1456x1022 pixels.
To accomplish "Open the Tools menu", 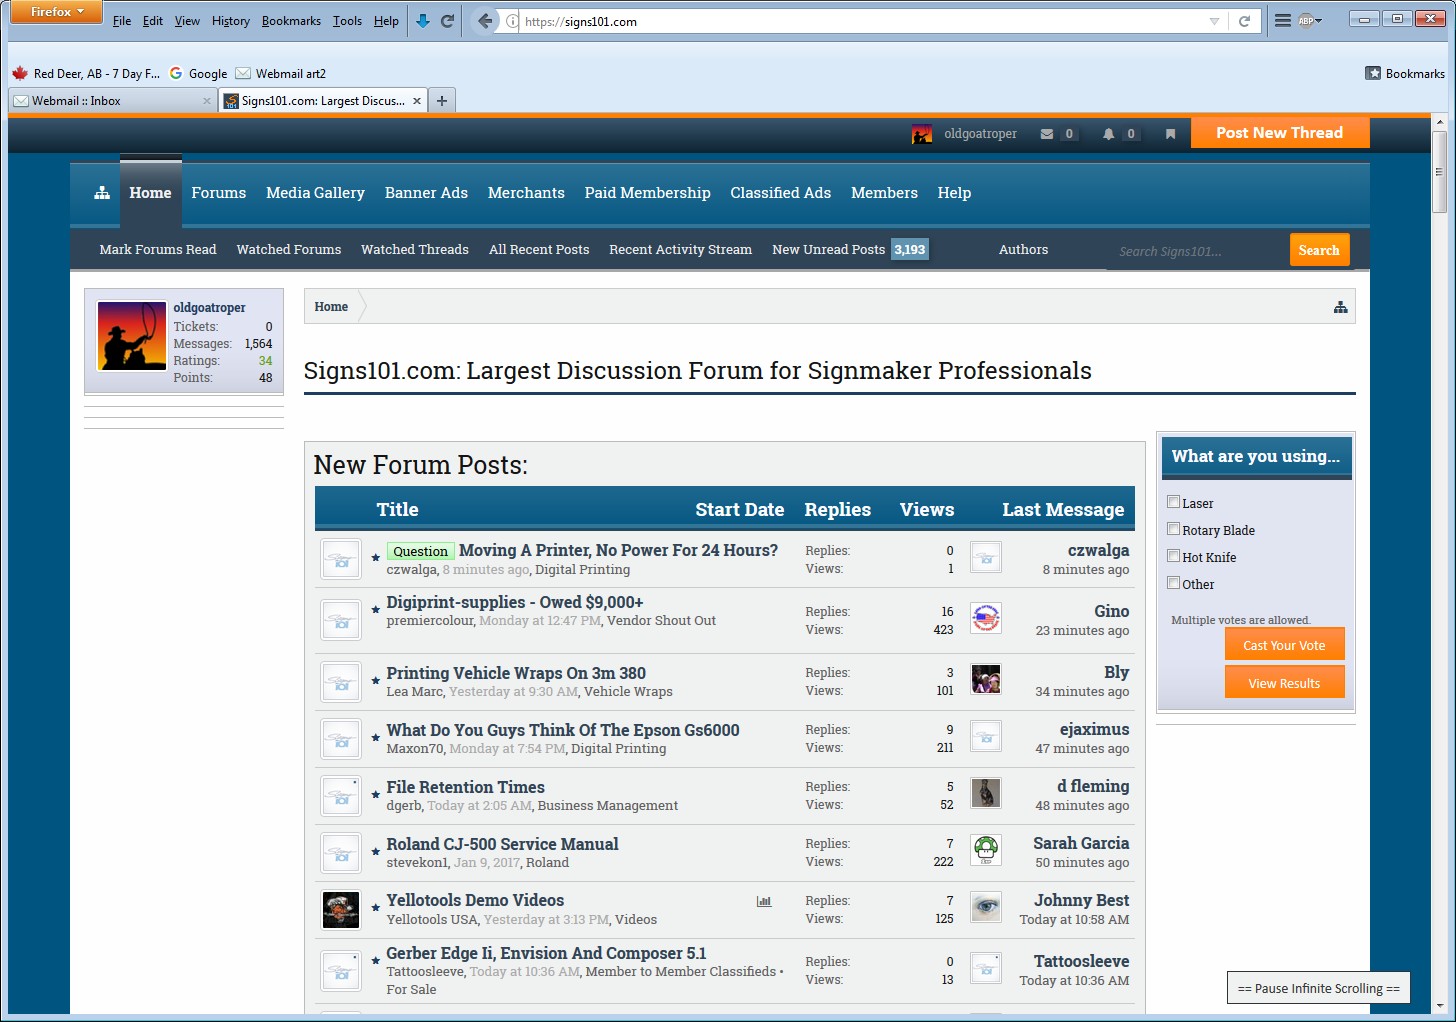I will pyautogui.click(x=347, y=21).
